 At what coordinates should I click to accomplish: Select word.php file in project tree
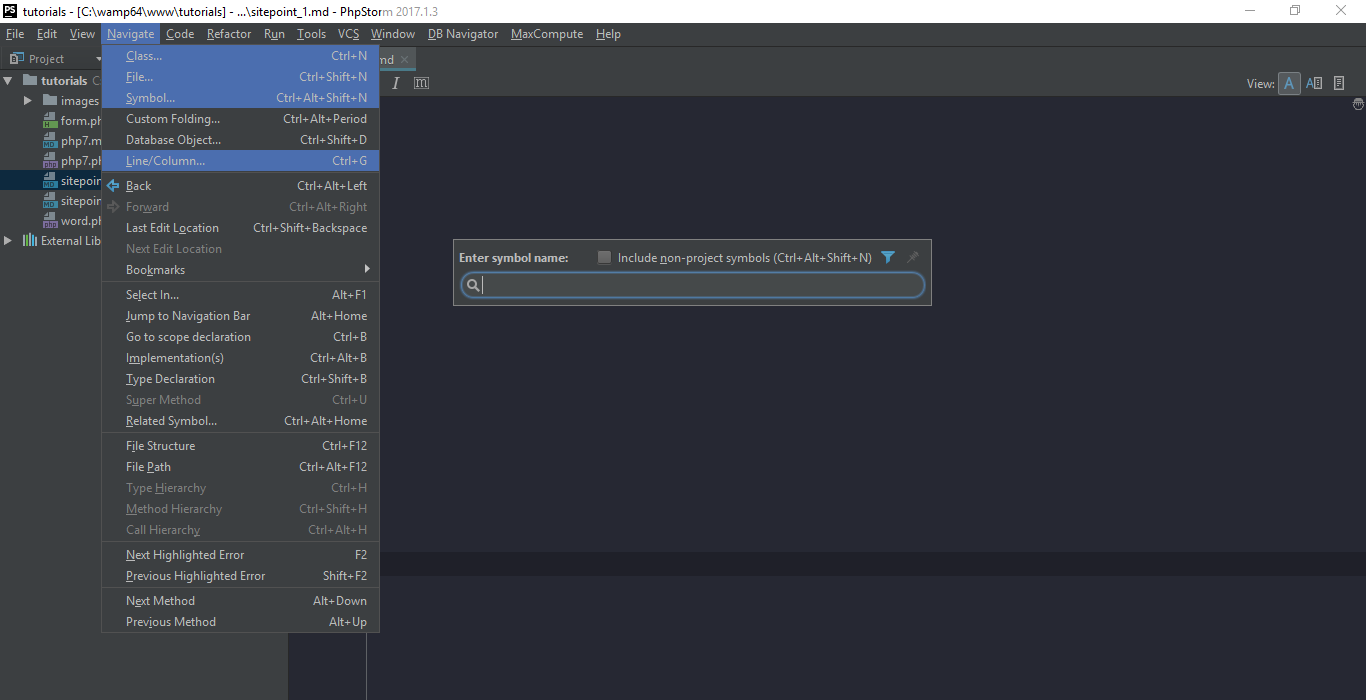(81, 221)
